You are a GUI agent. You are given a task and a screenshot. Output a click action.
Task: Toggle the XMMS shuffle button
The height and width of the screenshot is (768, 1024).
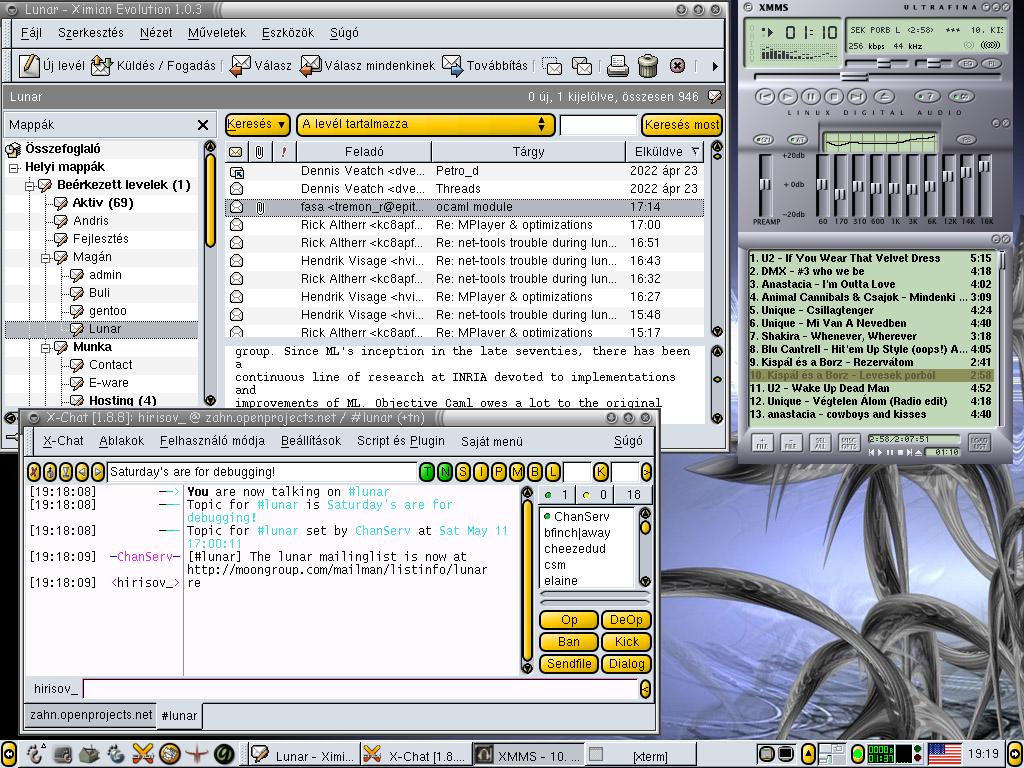click(928, 97)
